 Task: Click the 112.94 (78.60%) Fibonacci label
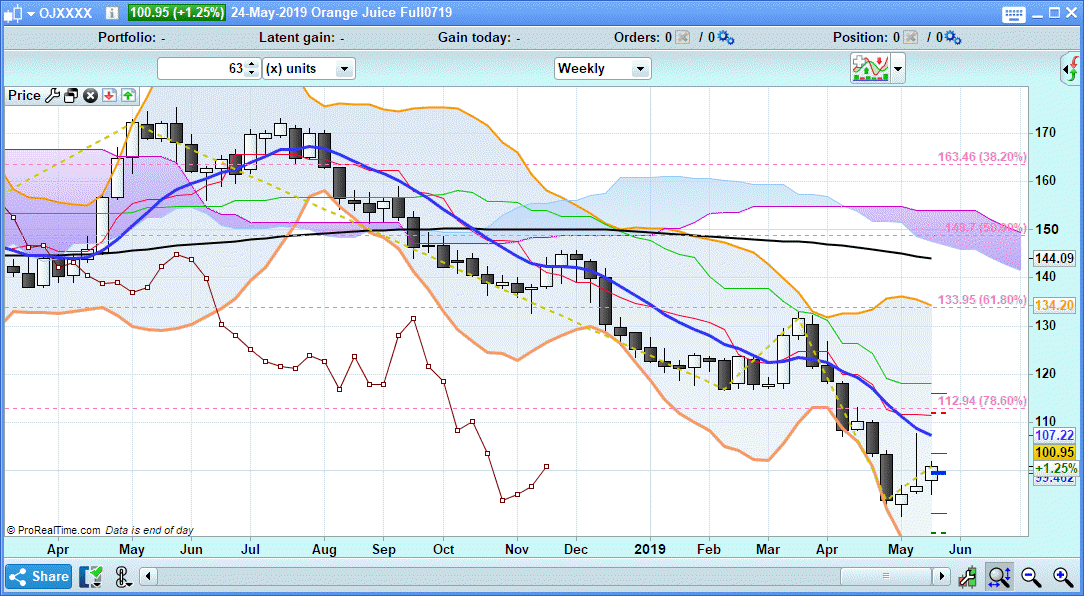point(982,401)
